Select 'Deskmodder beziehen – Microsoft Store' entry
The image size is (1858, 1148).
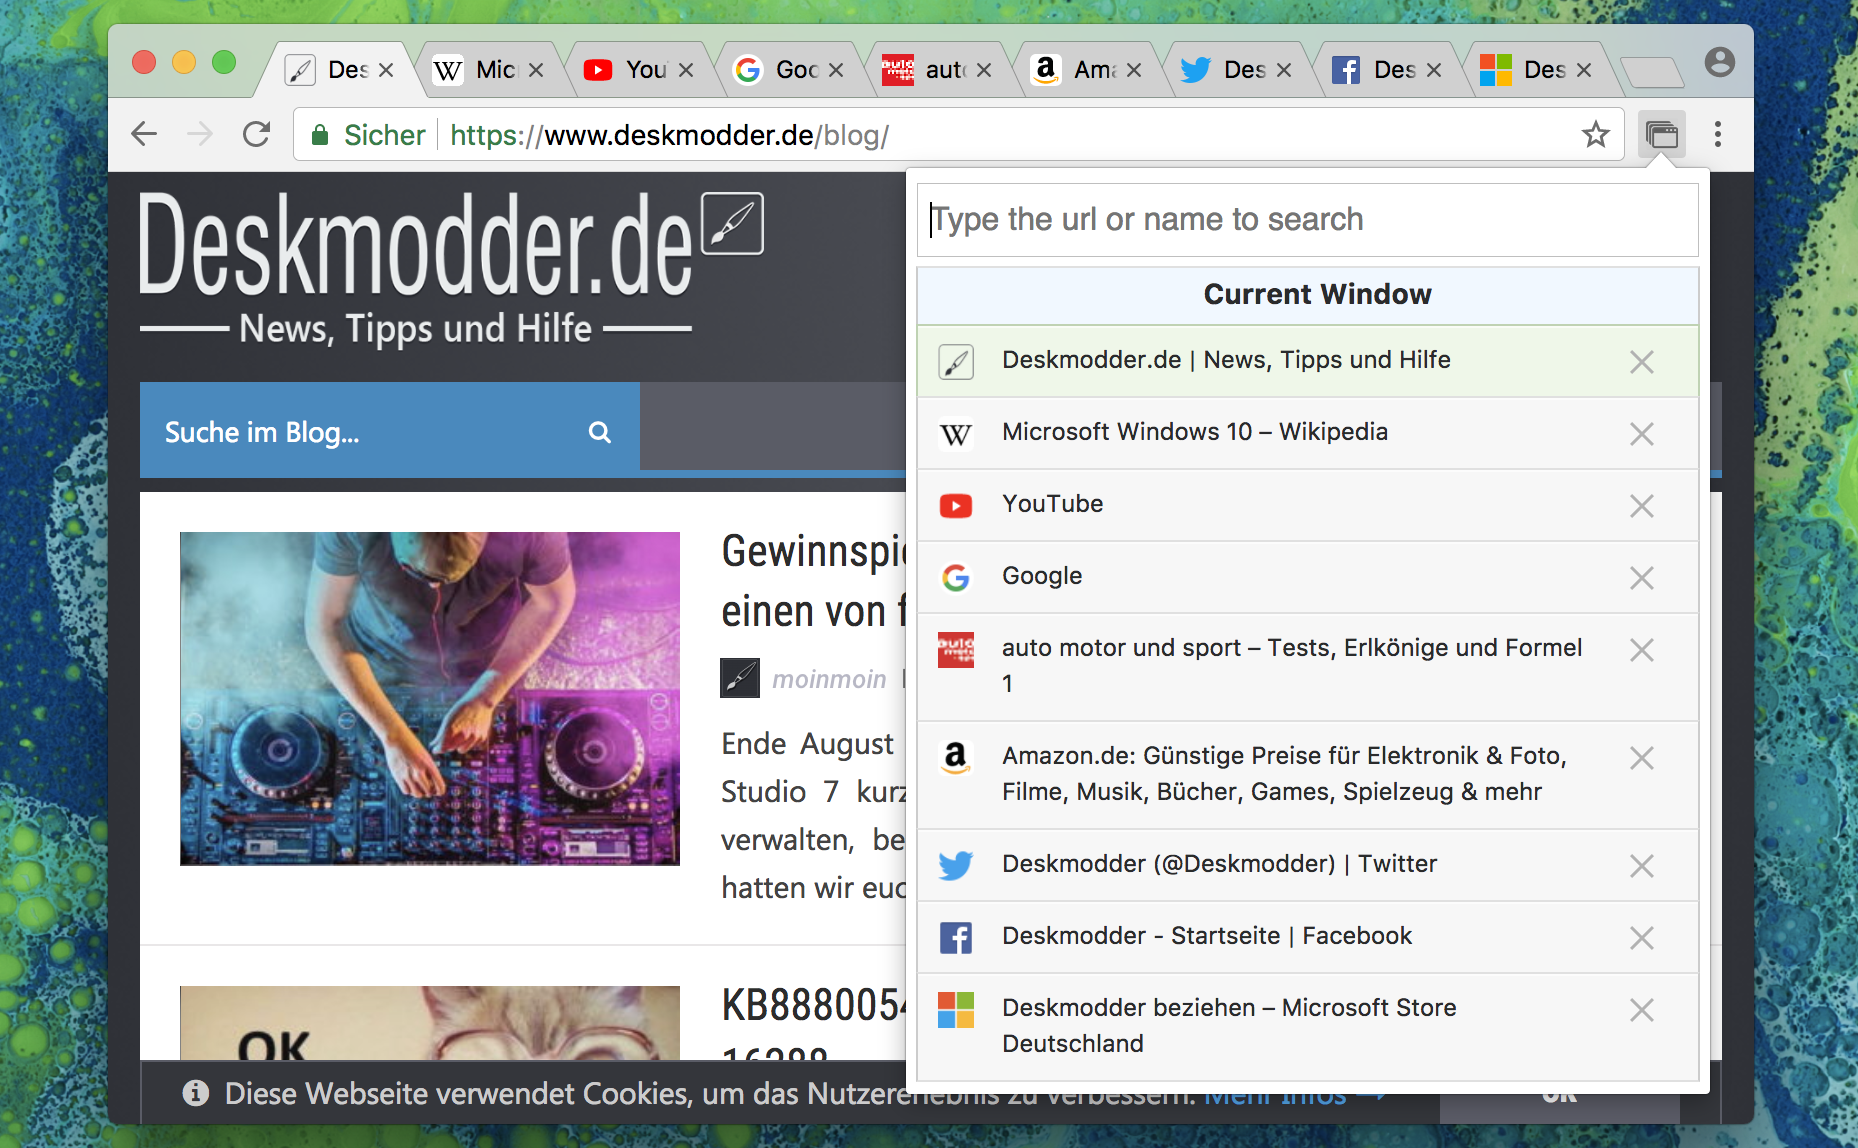(x=1308, y=1027)
